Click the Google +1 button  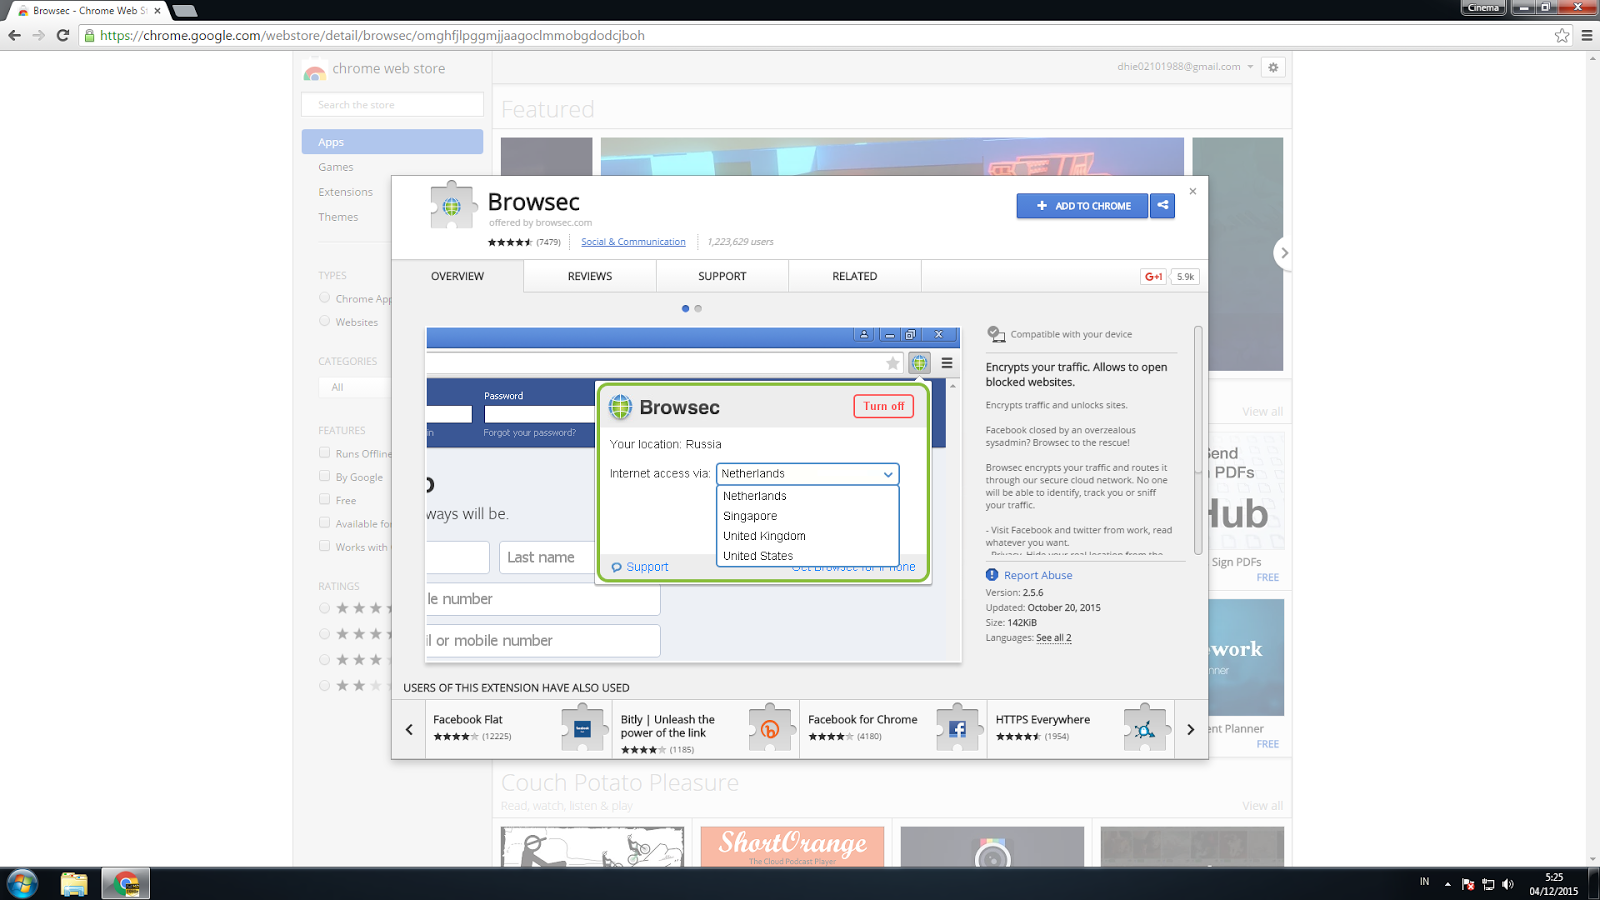click(1153, 277)
